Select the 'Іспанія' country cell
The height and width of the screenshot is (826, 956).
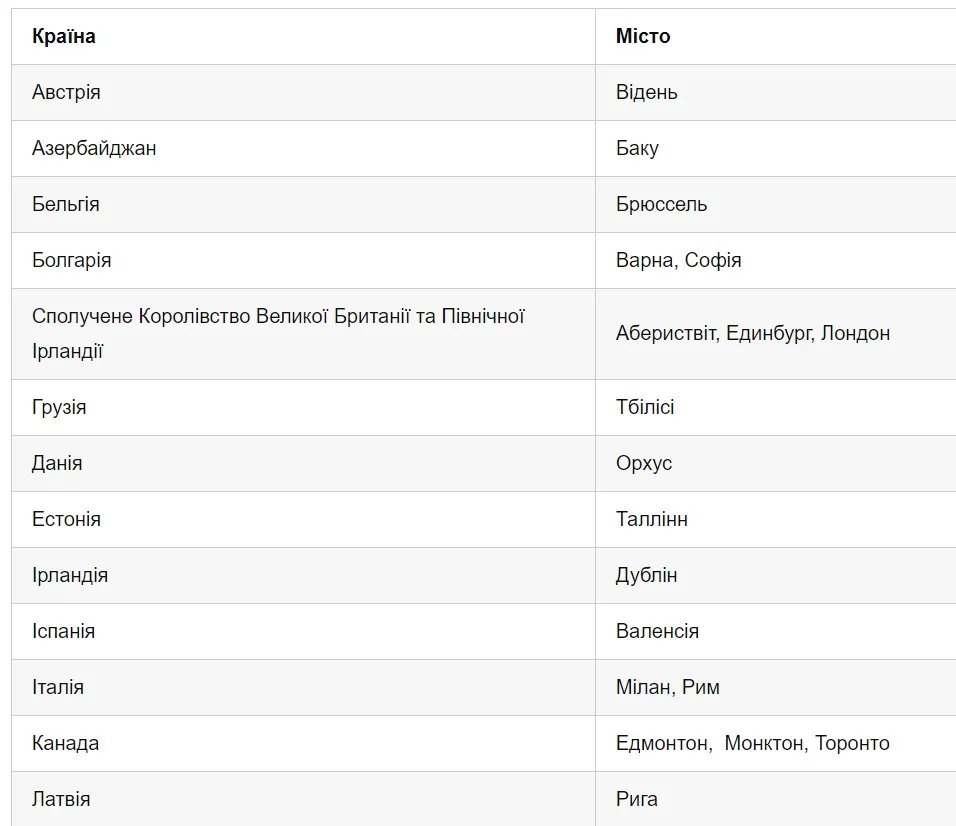coord(63,631)
